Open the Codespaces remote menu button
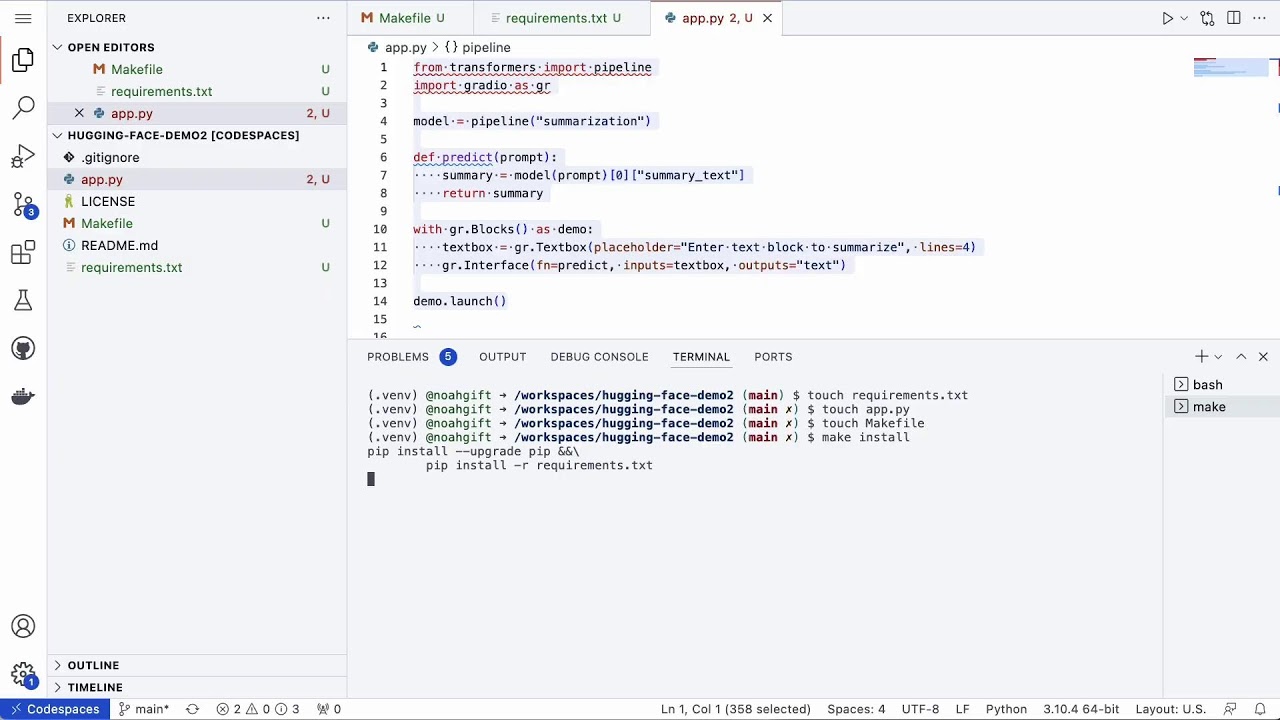Viewport: 1280px width, 720px height. click(x=55, y=709)
